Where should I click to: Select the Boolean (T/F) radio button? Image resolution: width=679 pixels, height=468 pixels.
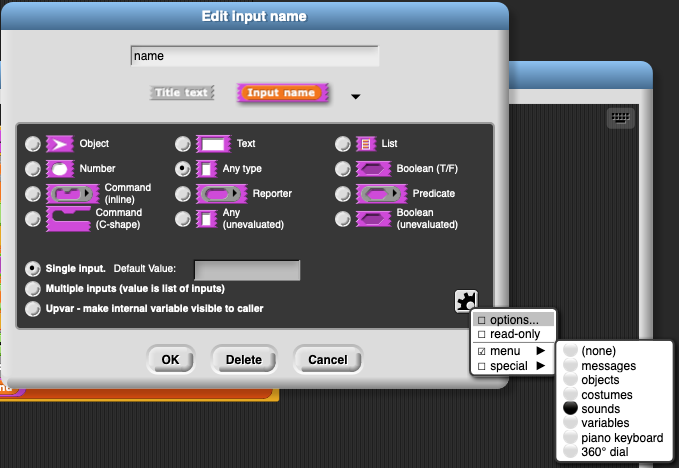pyautogui.click(x=343, y=169)
